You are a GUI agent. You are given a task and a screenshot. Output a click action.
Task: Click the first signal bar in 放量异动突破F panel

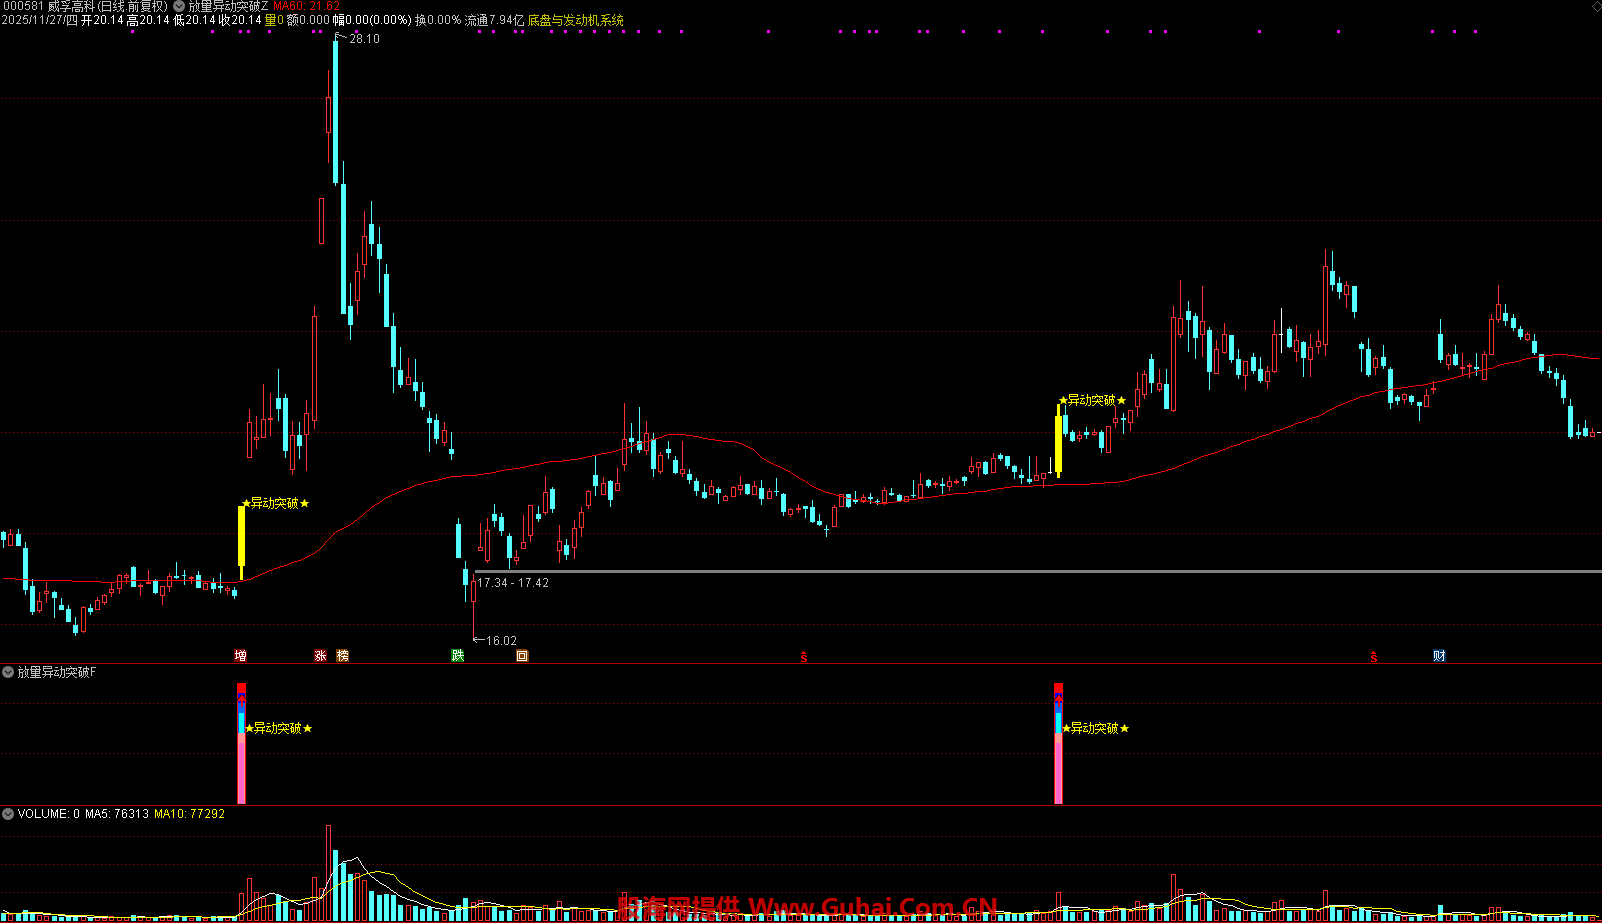coord(241,744)
